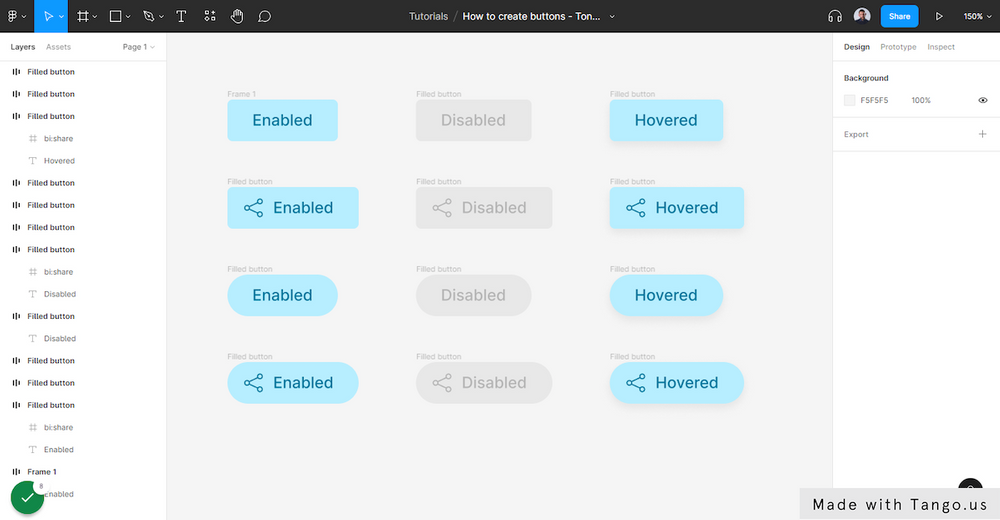Select the Add comment tool
This screenshot has height=520, width=1000.
265,17
